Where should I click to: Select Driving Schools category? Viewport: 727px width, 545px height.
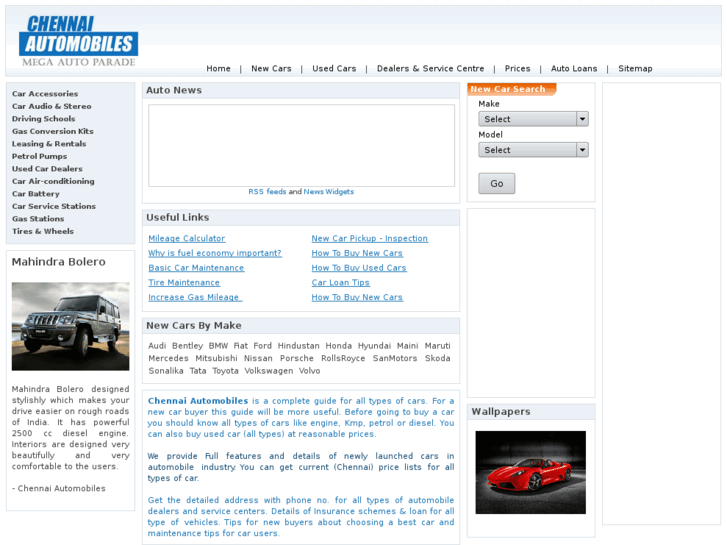44,119
